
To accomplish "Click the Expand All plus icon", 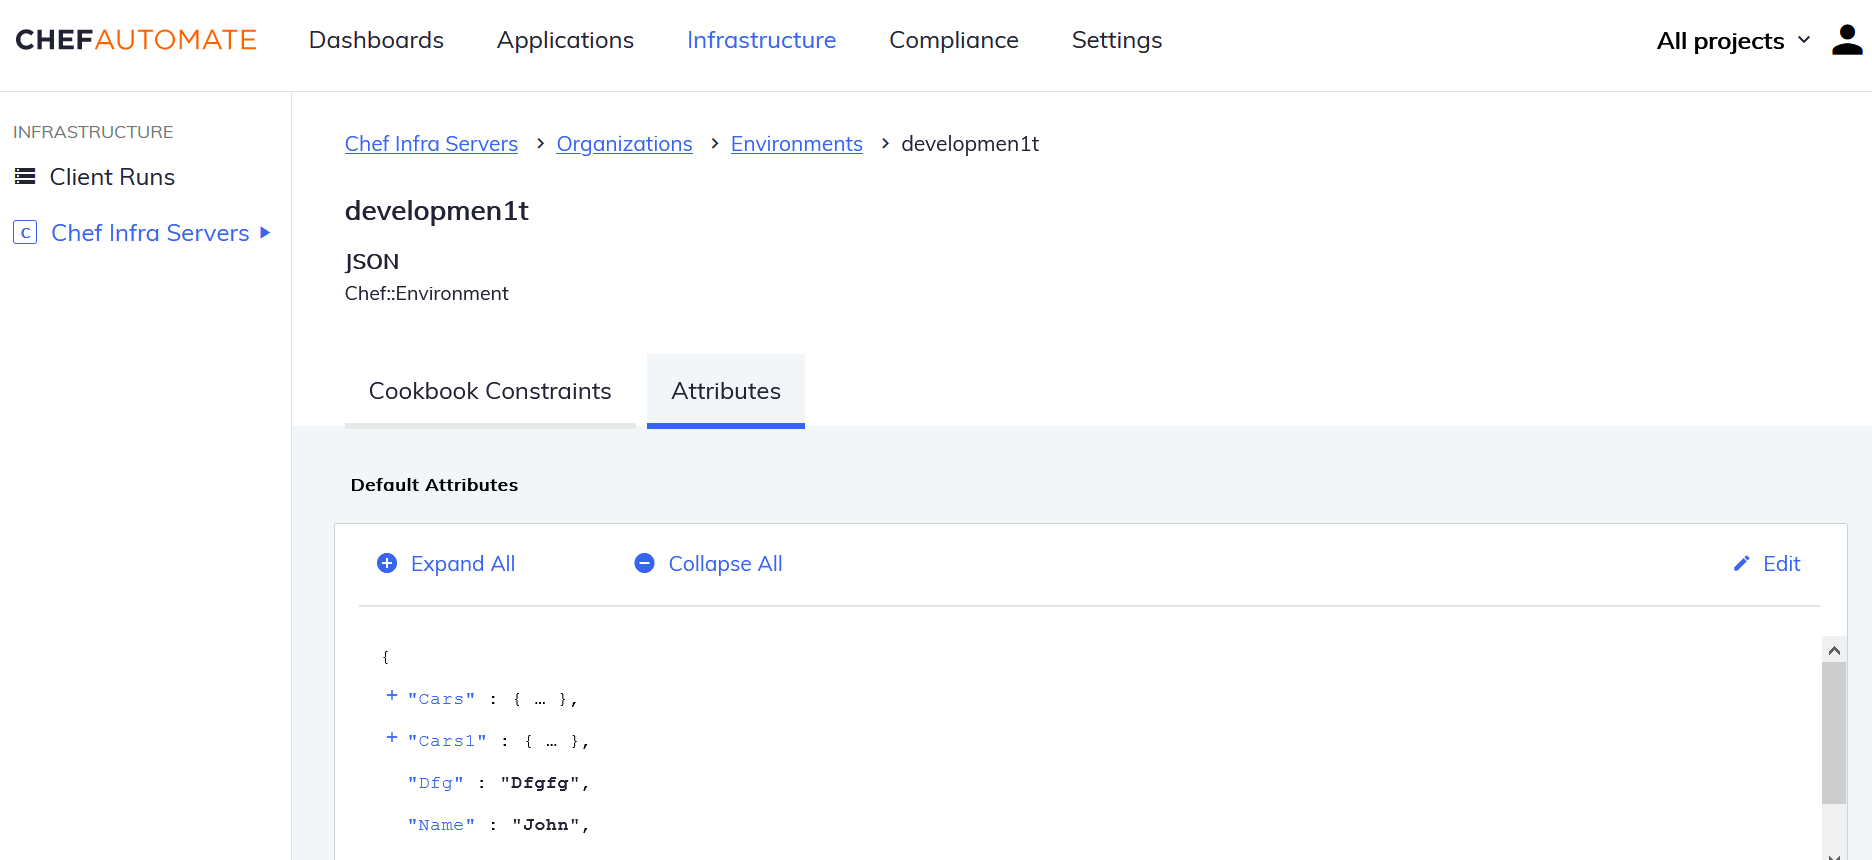I will pos(387,564).
